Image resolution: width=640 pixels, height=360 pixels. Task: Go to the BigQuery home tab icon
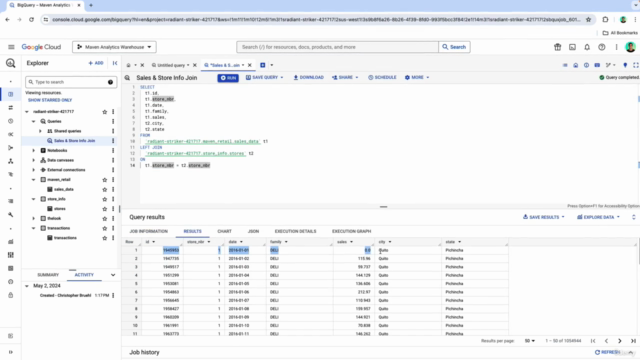[x=129, y=65]
